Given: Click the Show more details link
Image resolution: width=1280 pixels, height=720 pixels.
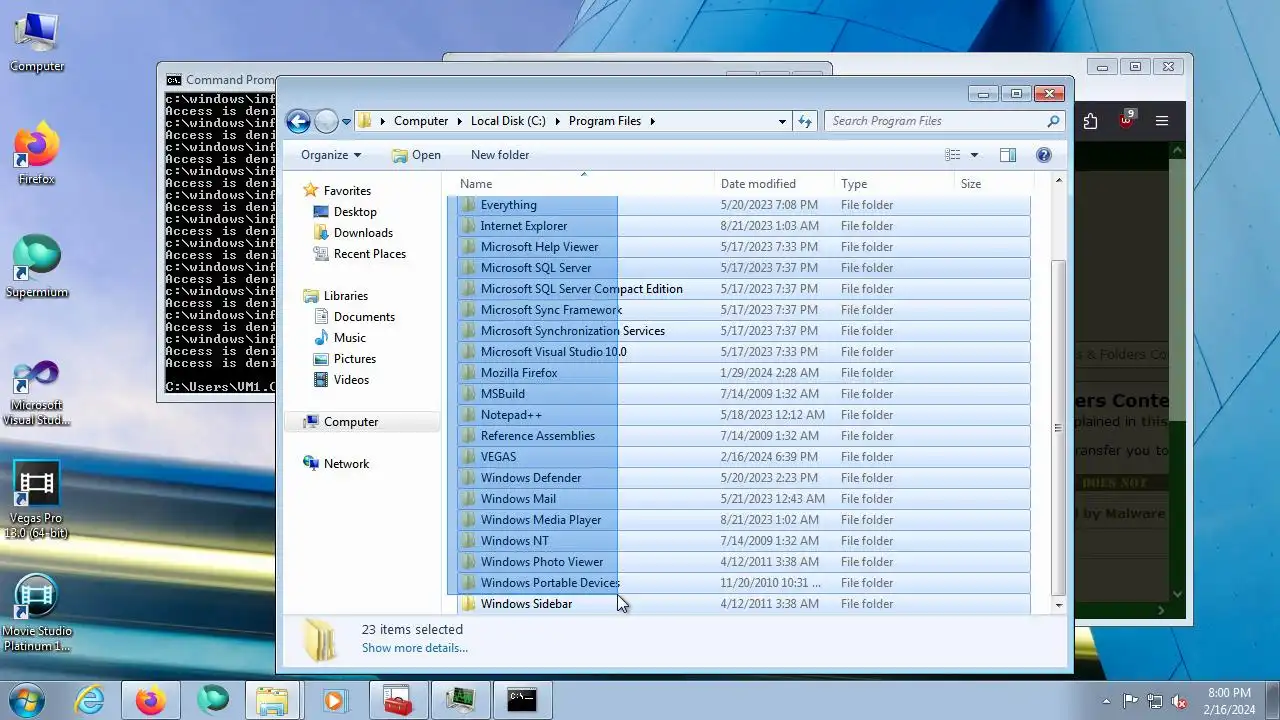Looking at the screenshot, I should coord(414,648).
